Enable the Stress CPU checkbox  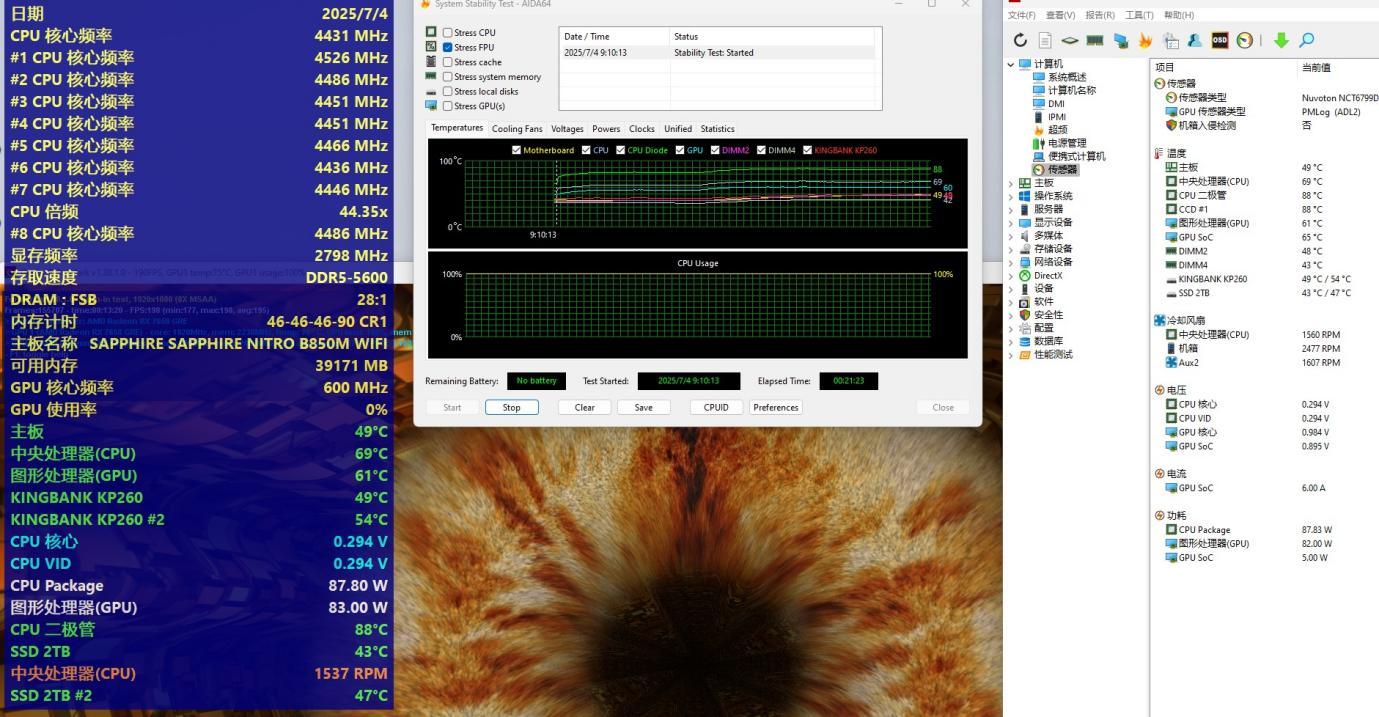(x=448, y=33)
